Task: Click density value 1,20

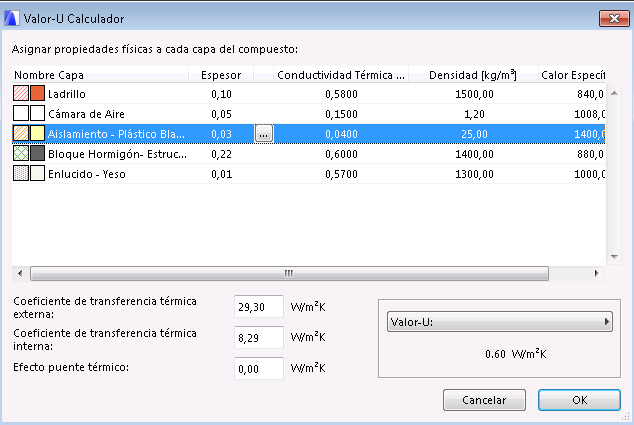Action: pos(474,114)
